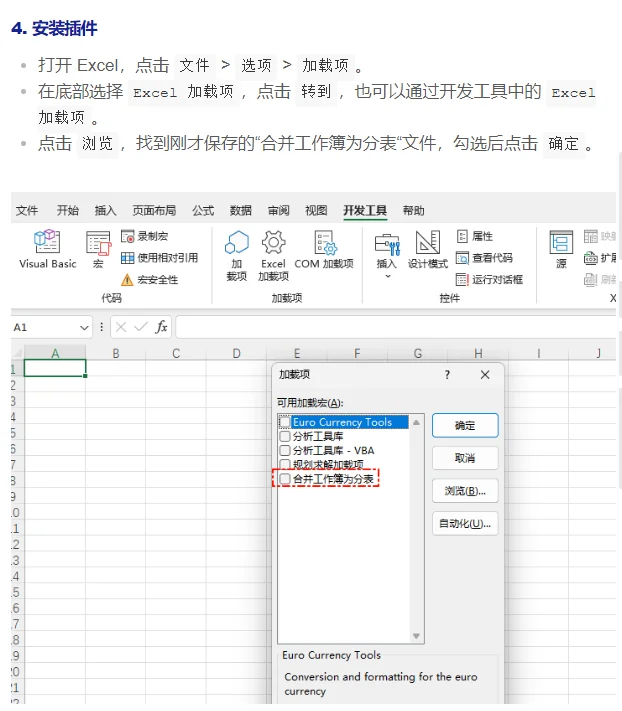
Task: Close the 加载项 dialog
Action: coord(485,375)
